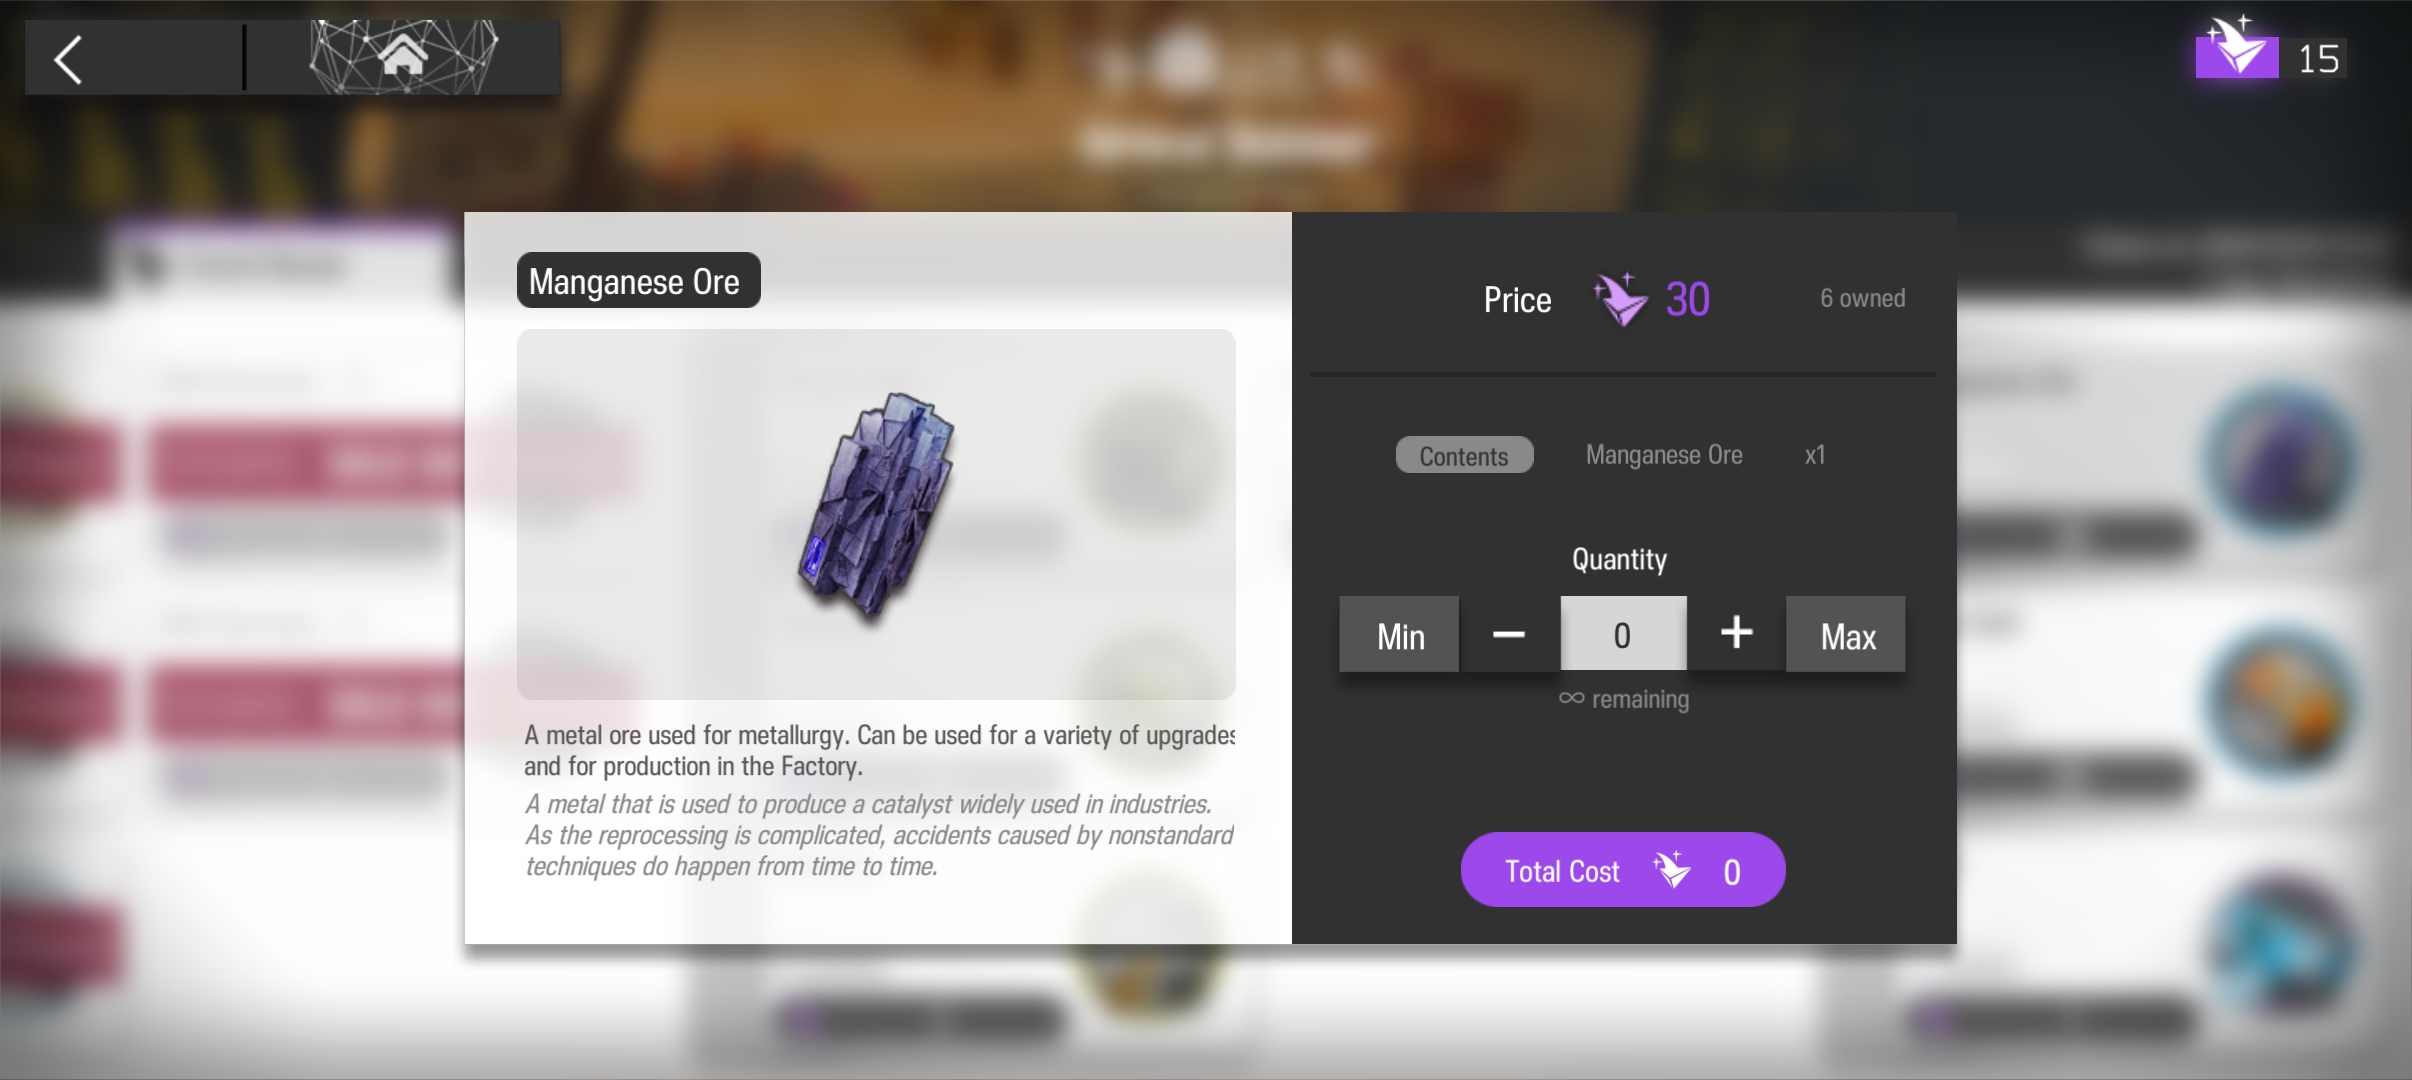
Task: Select blurred blue shop item at bottom right
Action: click(x=2282, y=945)
